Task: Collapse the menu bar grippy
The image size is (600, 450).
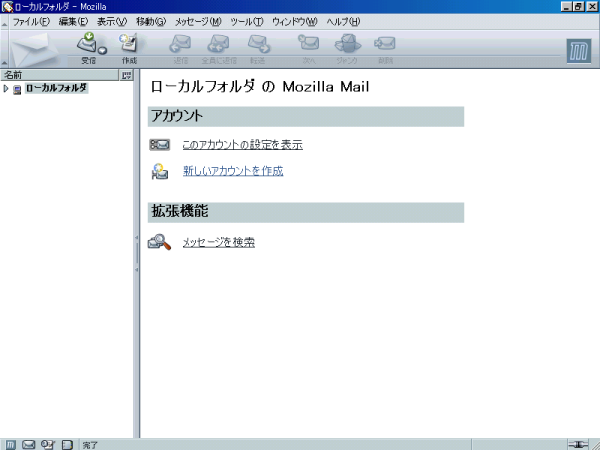Action: click(4, 22)
